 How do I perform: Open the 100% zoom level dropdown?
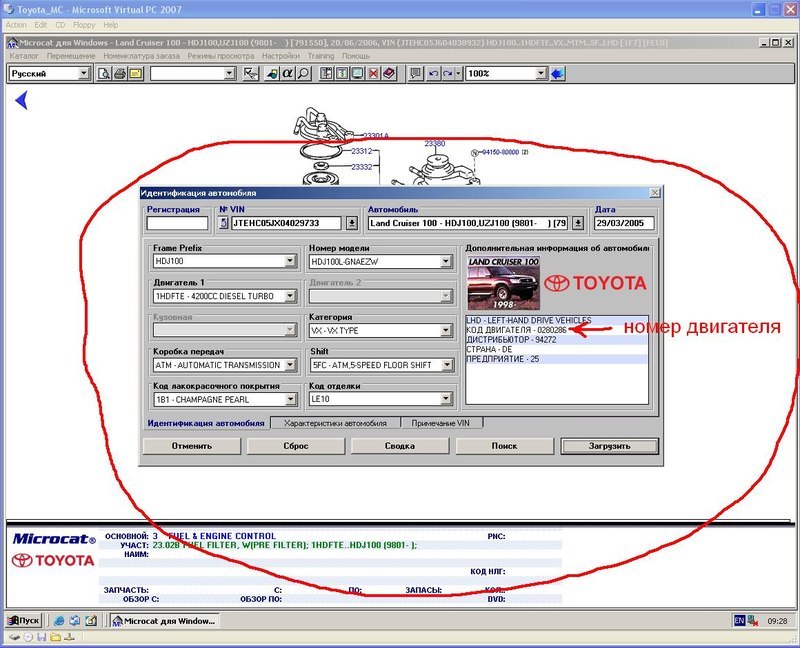pyautogui.click(x=541, y=74)
